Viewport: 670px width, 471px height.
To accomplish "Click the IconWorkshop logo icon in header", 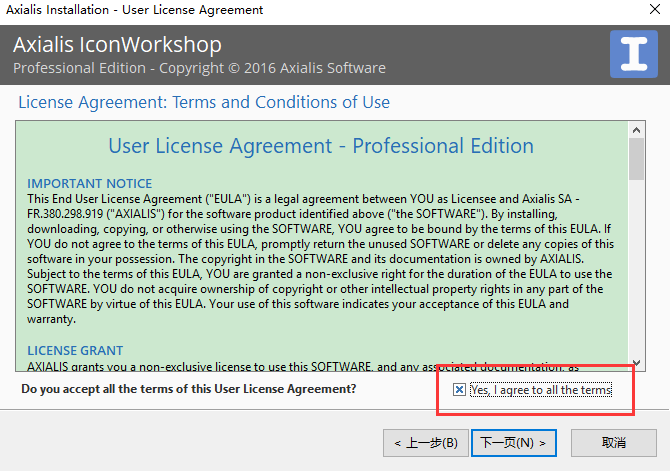I will coord(632,54).
